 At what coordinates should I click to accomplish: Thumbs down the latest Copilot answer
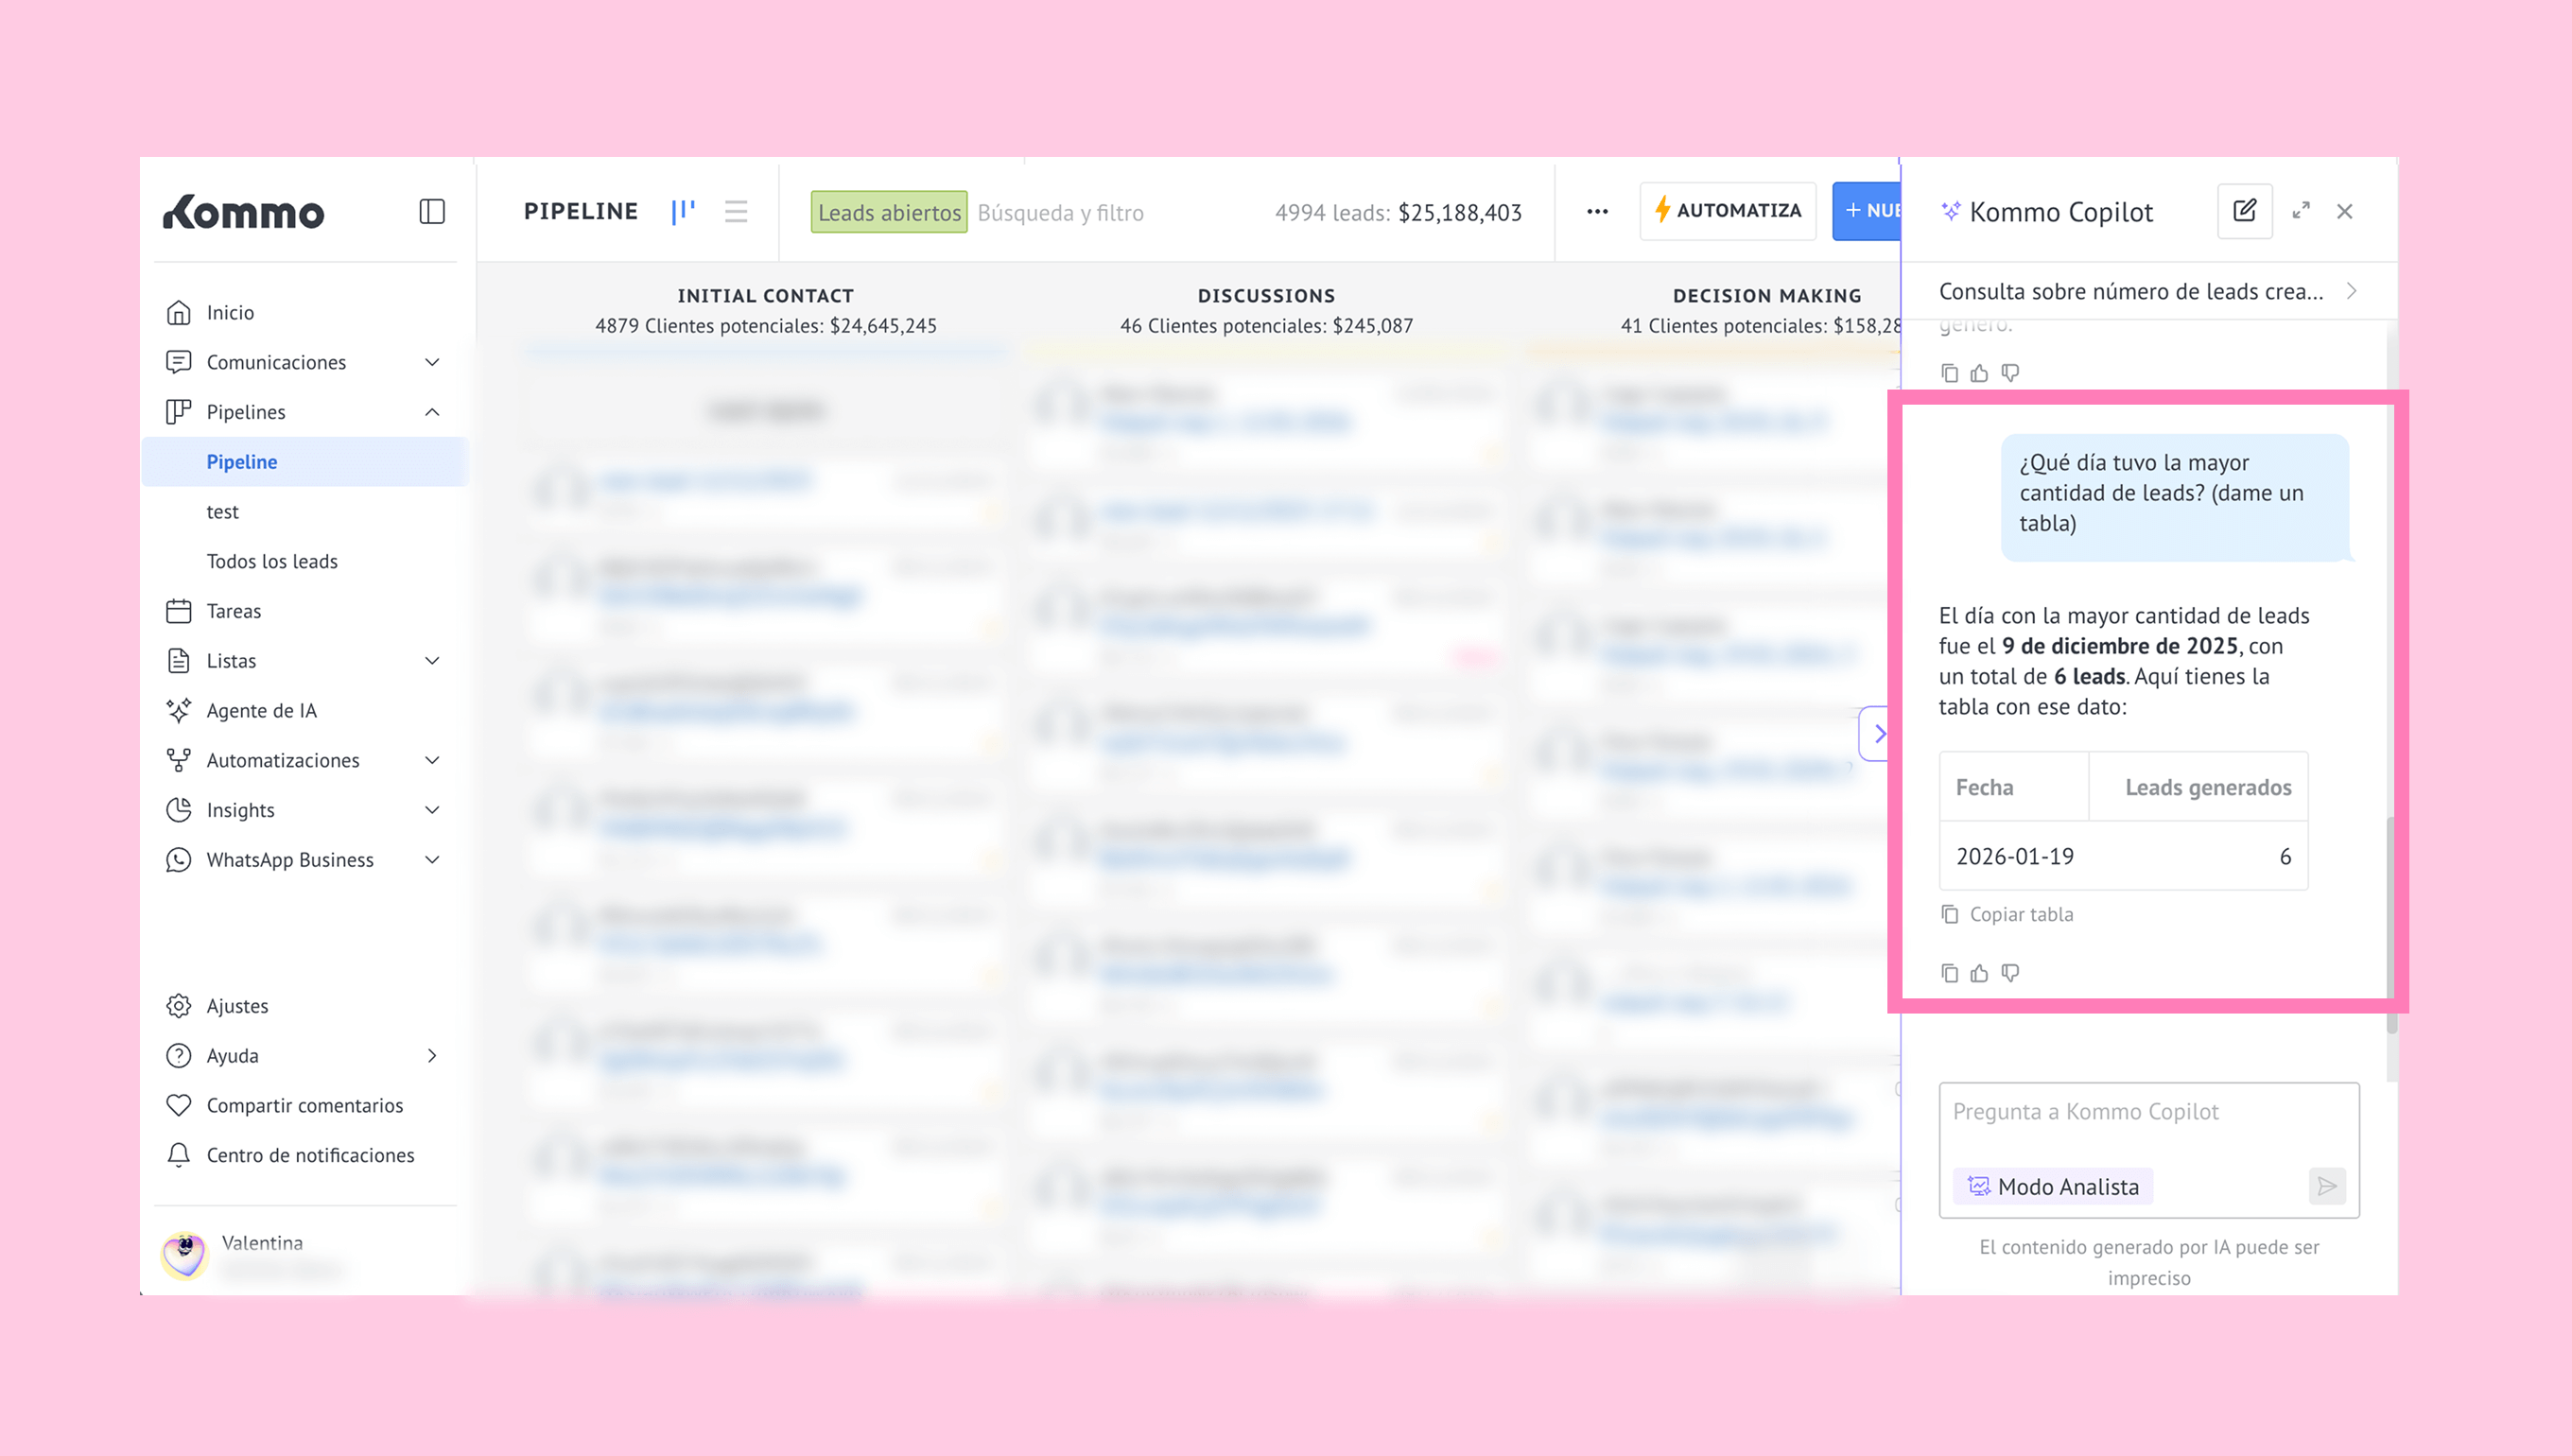(2010, 973)
